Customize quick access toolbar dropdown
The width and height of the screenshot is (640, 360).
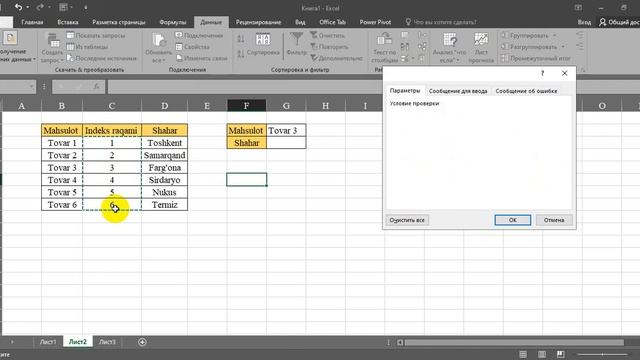pos(85,7)
